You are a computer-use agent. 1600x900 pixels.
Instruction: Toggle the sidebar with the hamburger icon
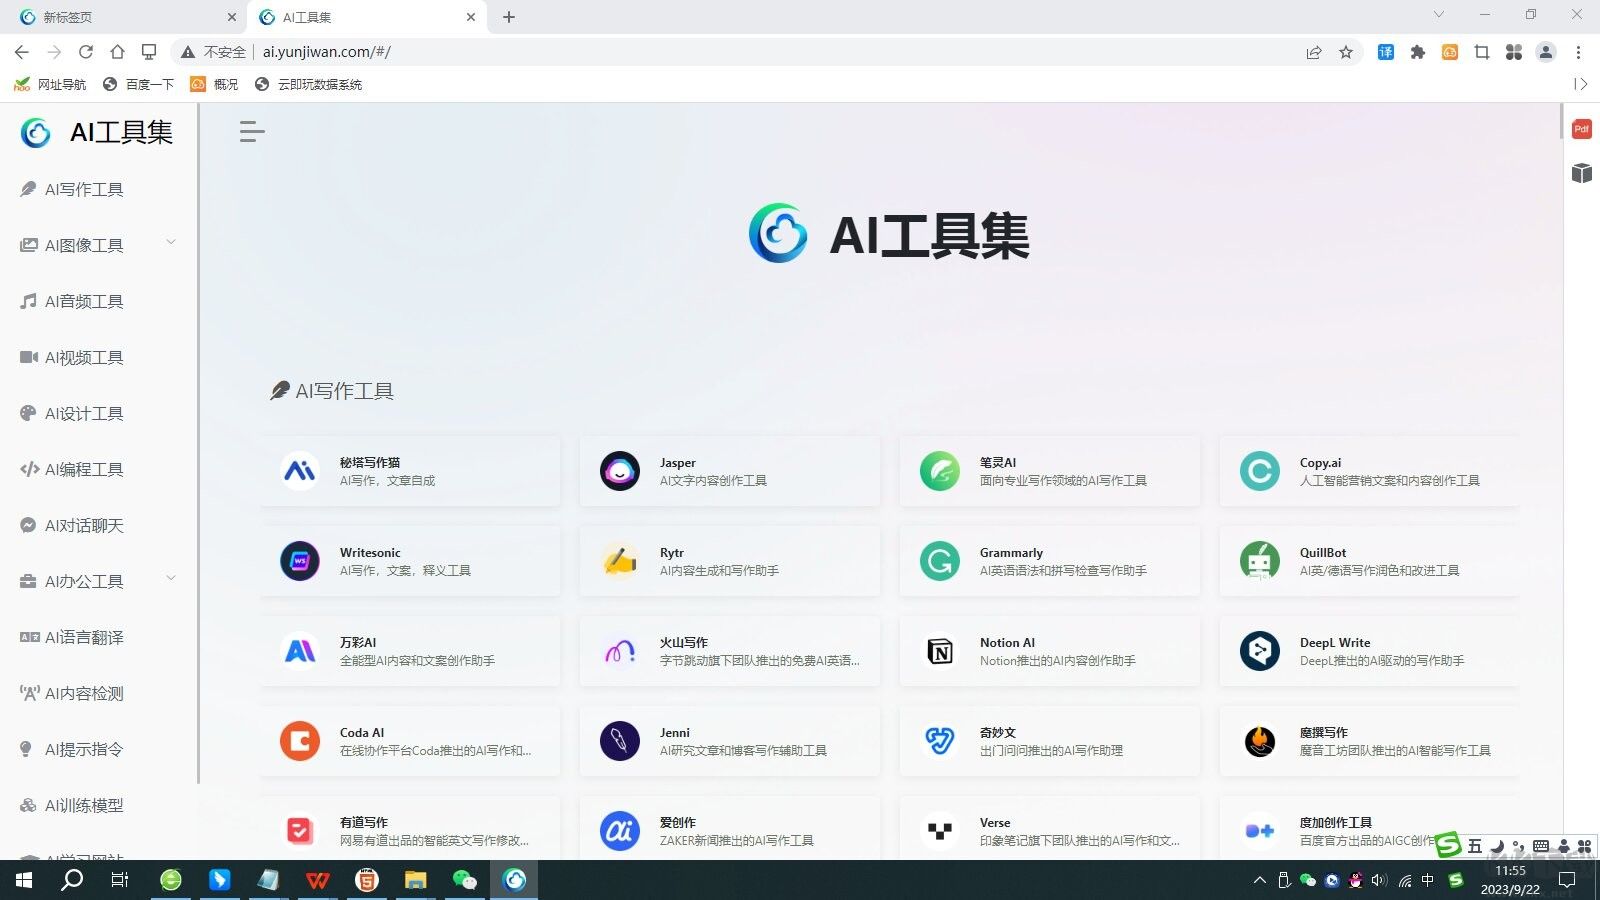pyautogui.click(x=251, y=131)
